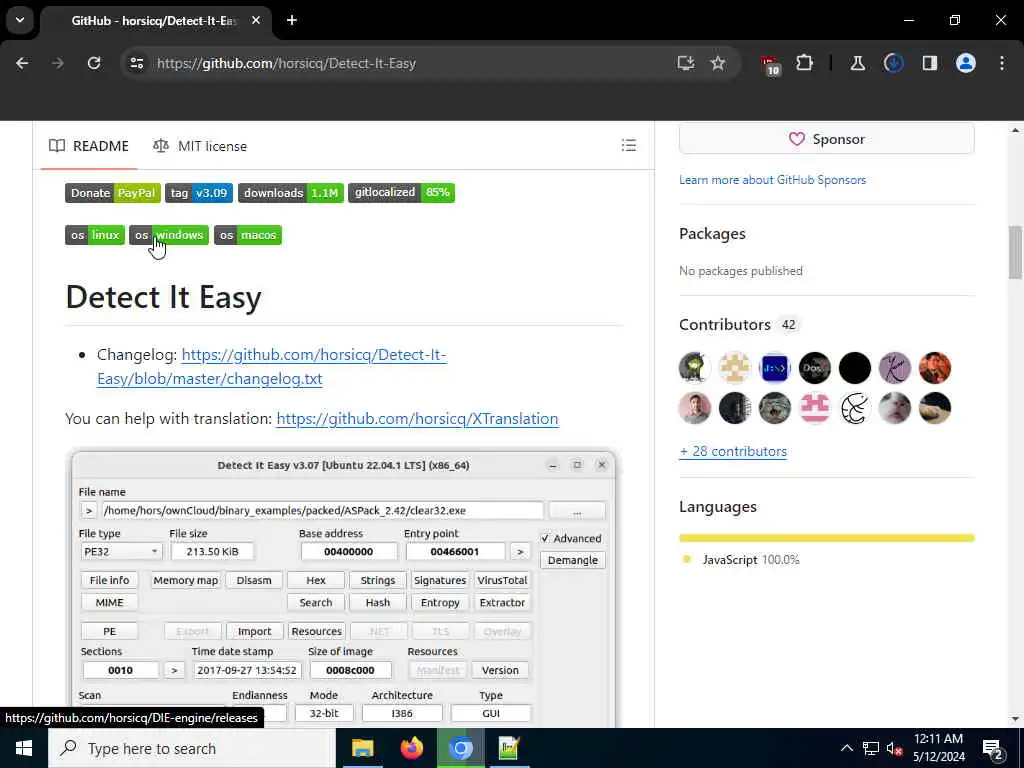
Task: Open the notification center icon
Action: click(993, 749)
